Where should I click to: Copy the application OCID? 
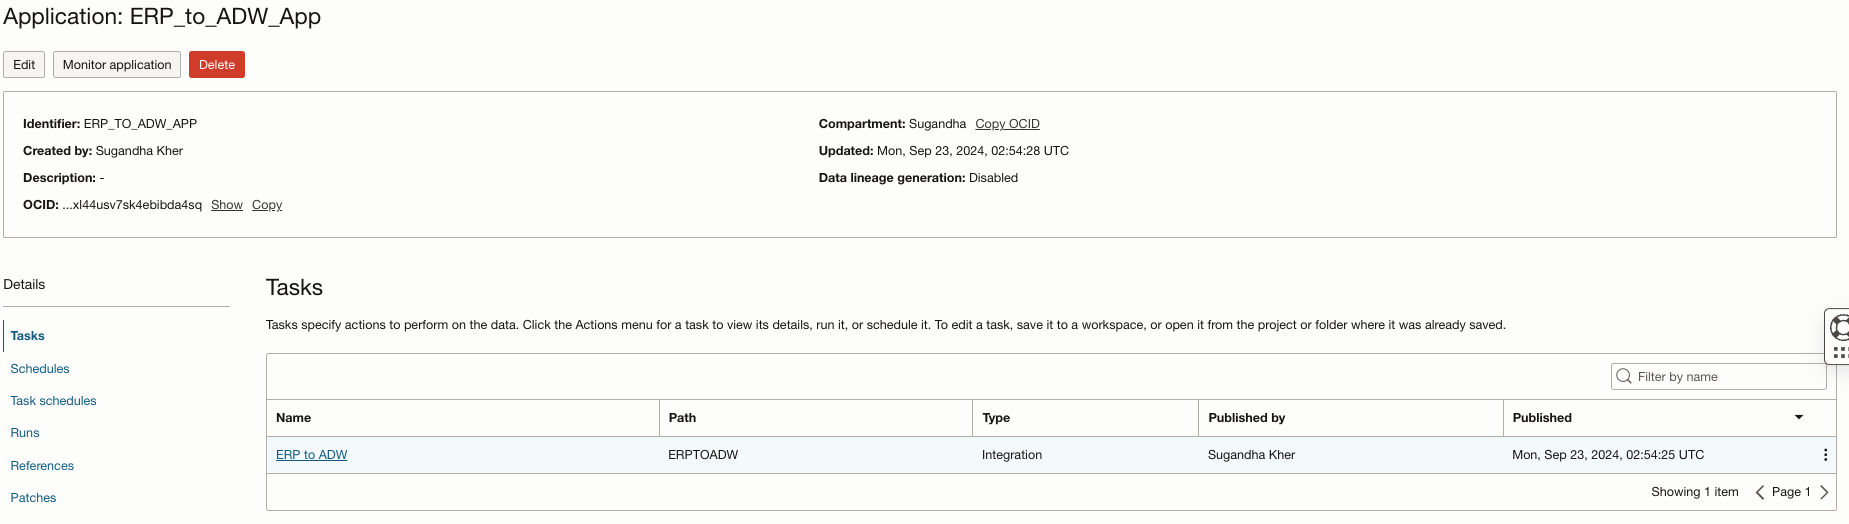[x=267, y=205]
